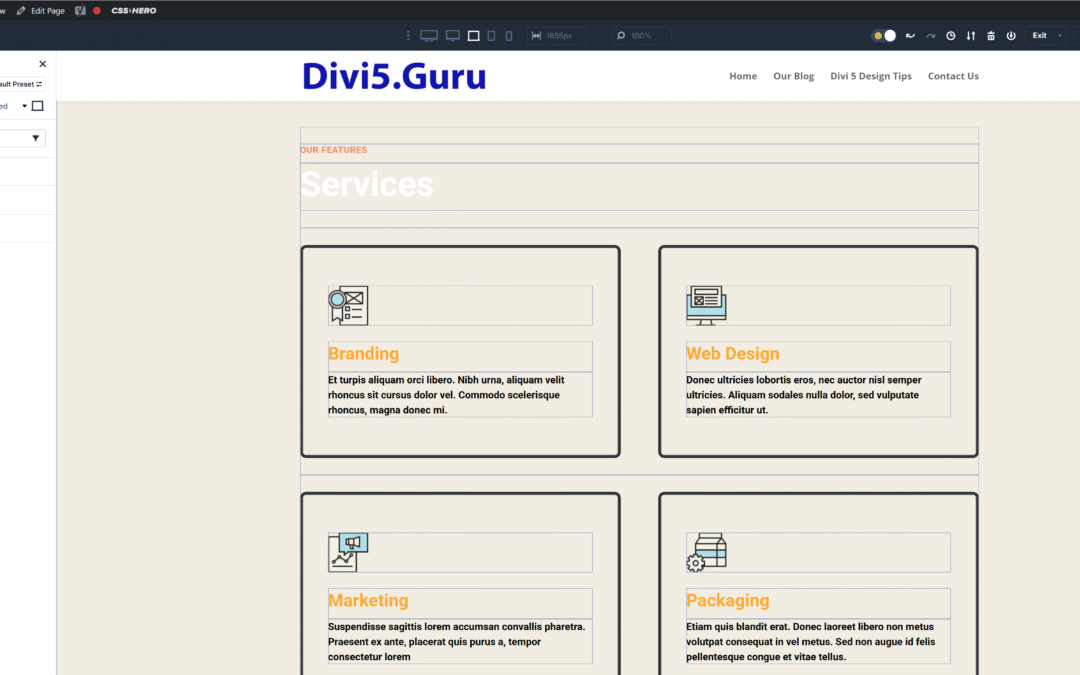Open Contact Us nav link

(953, 76)
